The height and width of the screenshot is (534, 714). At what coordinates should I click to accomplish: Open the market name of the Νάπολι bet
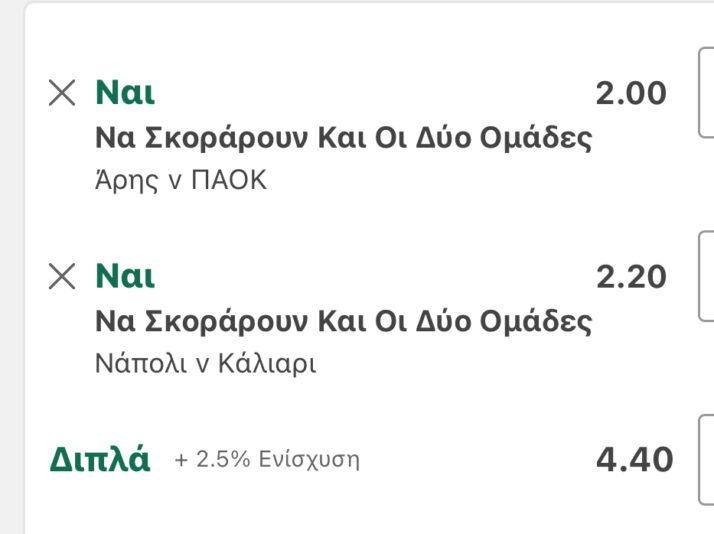pyautogui.click(x=343, y=321)
